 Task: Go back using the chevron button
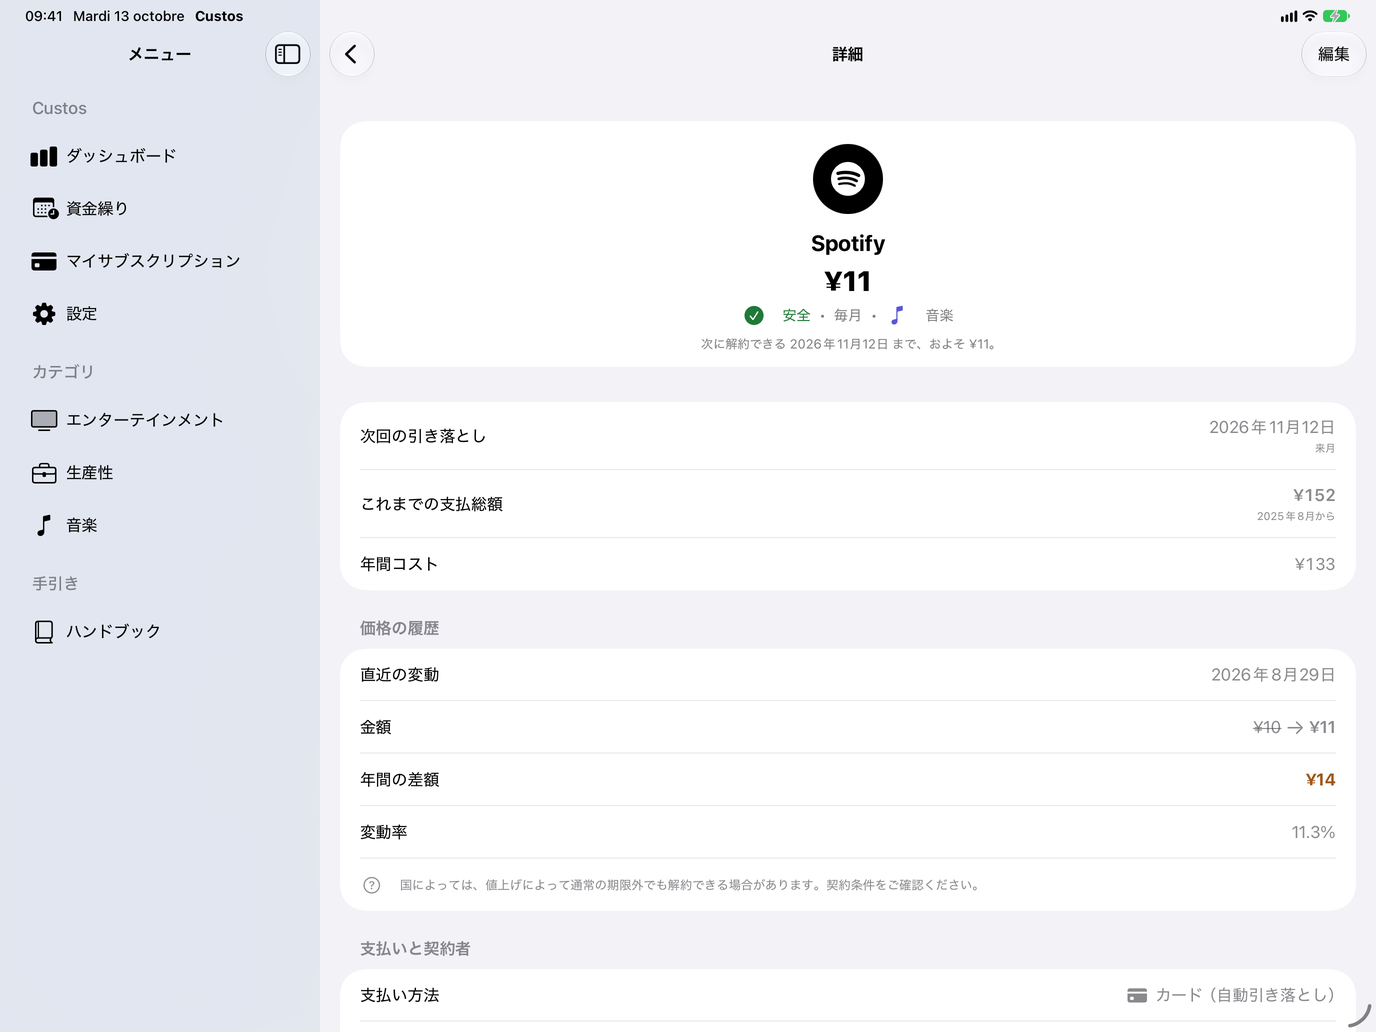(x=352, y=54)
